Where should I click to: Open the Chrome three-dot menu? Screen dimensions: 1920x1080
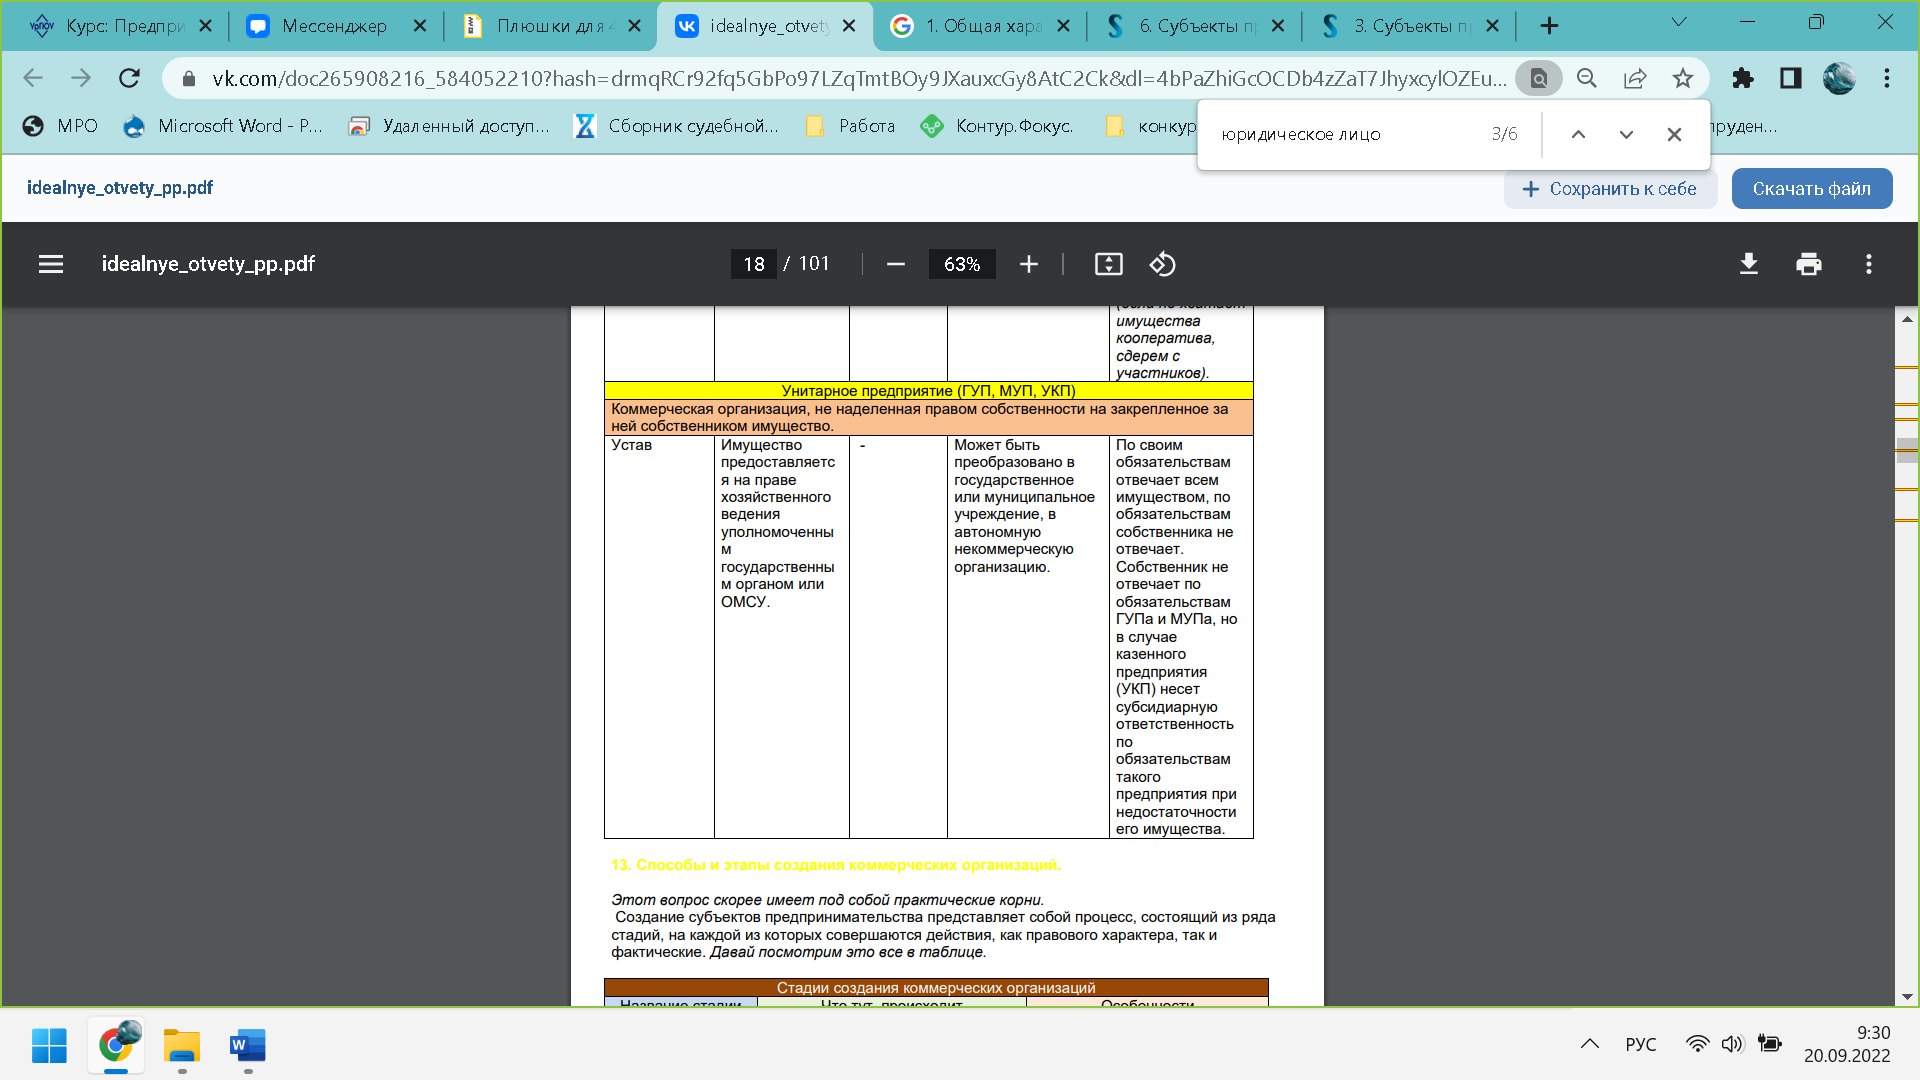(1887, 78)
